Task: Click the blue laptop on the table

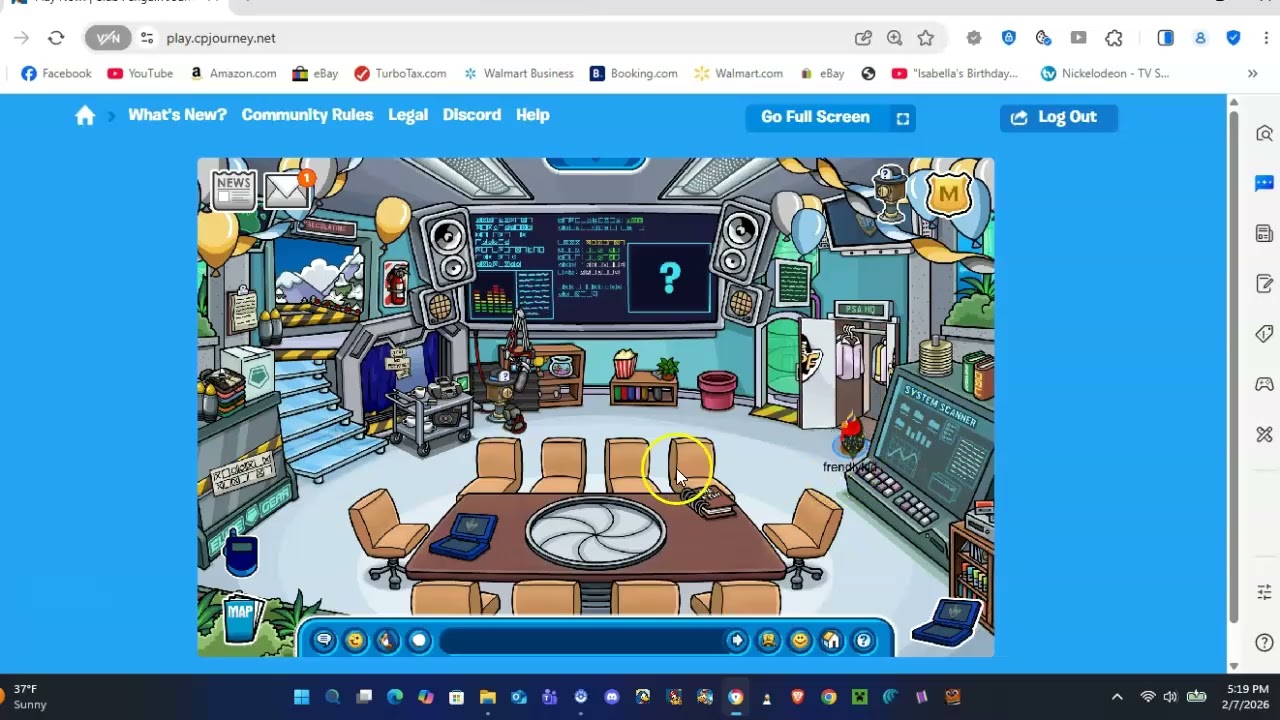Action: pyautogui.click(x=465, y=535)
